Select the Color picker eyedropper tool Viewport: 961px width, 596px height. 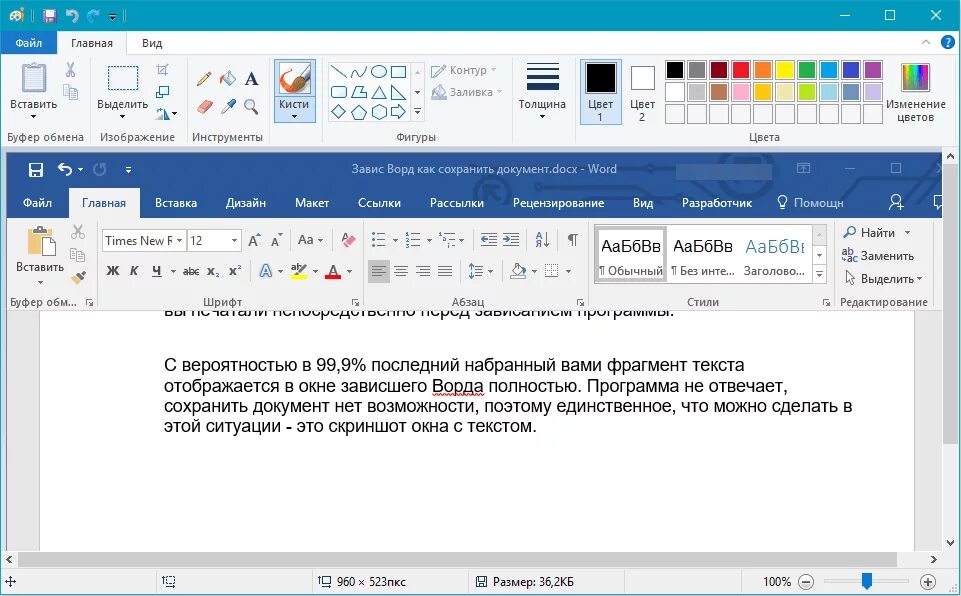[x=228, y=107]
